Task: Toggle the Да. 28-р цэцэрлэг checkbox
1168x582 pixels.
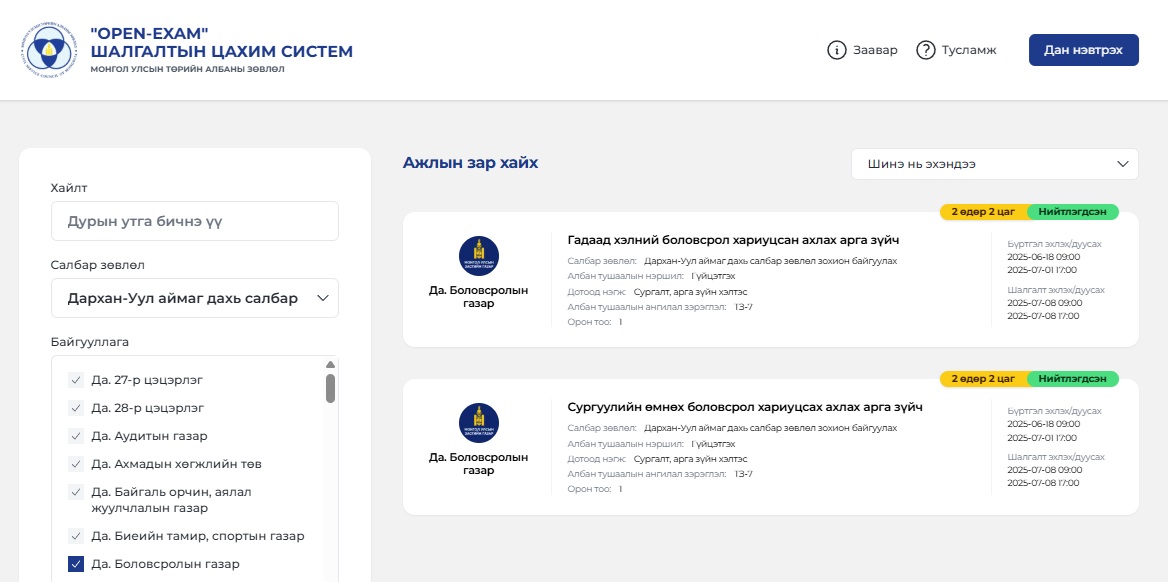Action: coord(75,408)
